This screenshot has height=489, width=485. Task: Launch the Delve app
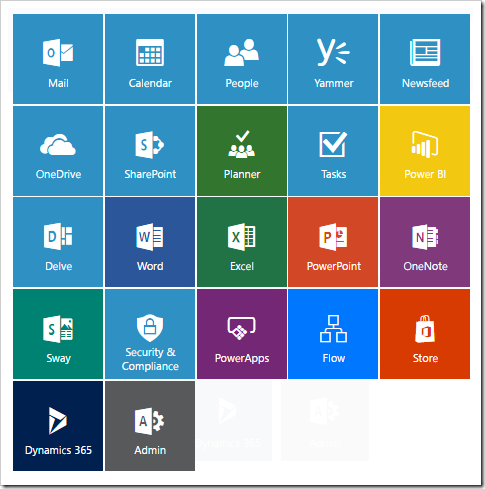(58, 242)
